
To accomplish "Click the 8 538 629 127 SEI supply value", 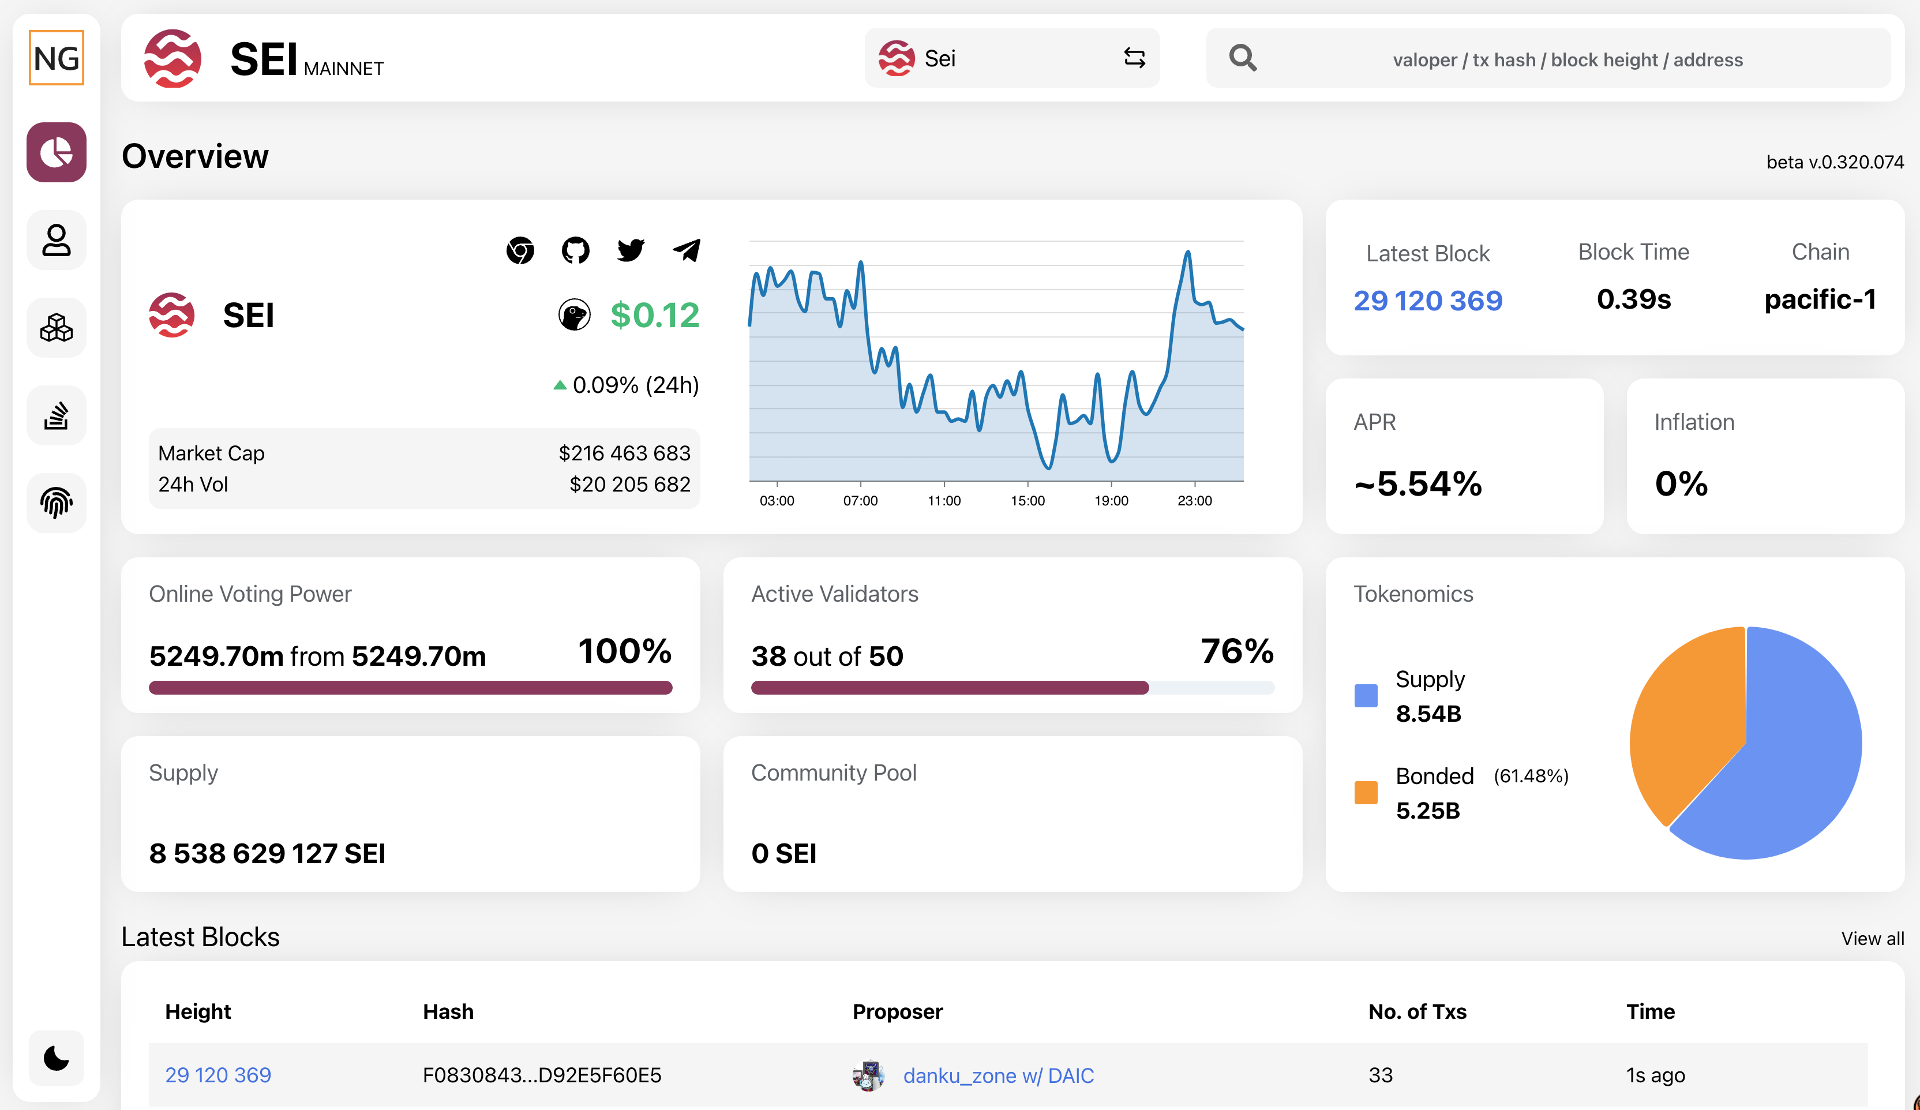I will click(267, 854).
